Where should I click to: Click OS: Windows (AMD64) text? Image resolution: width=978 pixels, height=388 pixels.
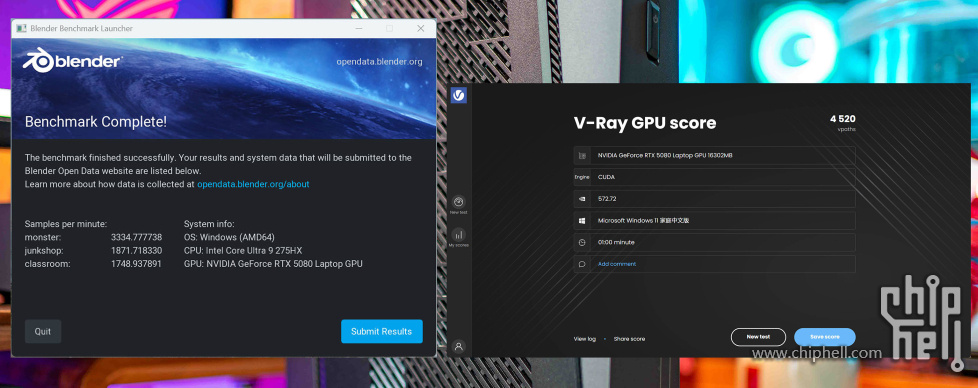pyautogui.click(x=230, y=238)
